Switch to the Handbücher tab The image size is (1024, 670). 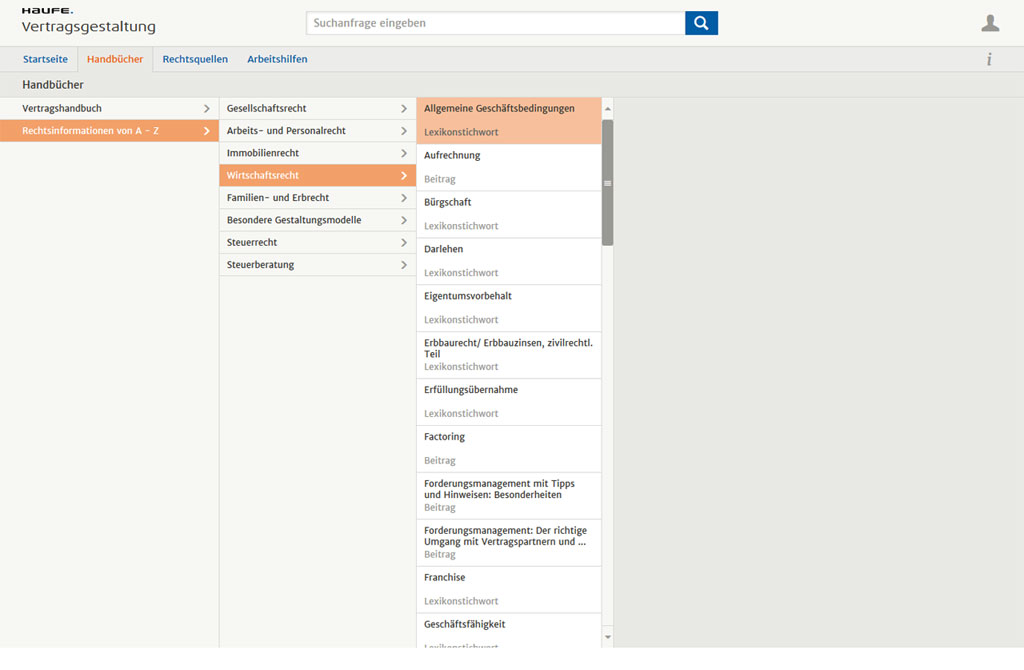point(115,59)
